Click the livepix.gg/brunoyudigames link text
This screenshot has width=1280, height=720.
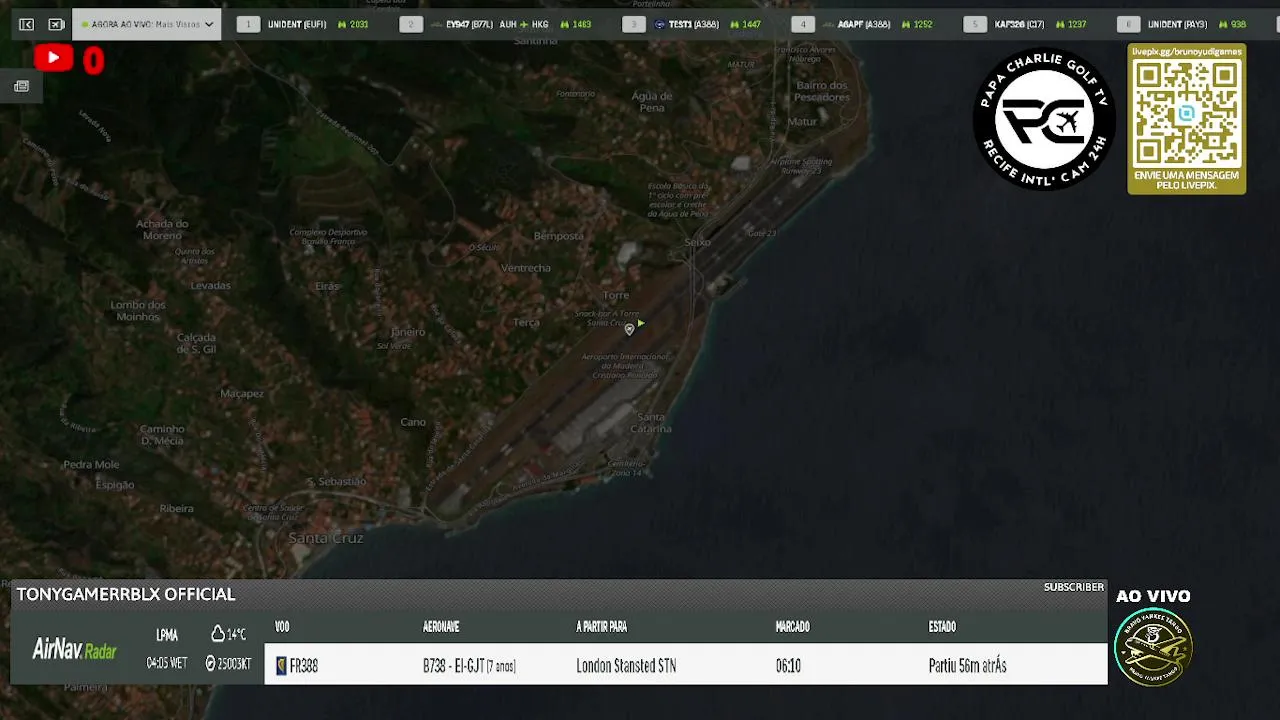click(x=1187, y=51)
